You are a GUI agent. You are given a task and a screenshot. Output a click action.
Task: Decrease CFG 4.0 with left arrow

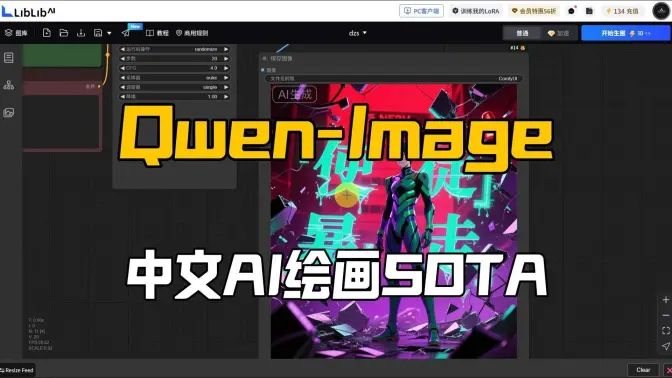[123, 68]
